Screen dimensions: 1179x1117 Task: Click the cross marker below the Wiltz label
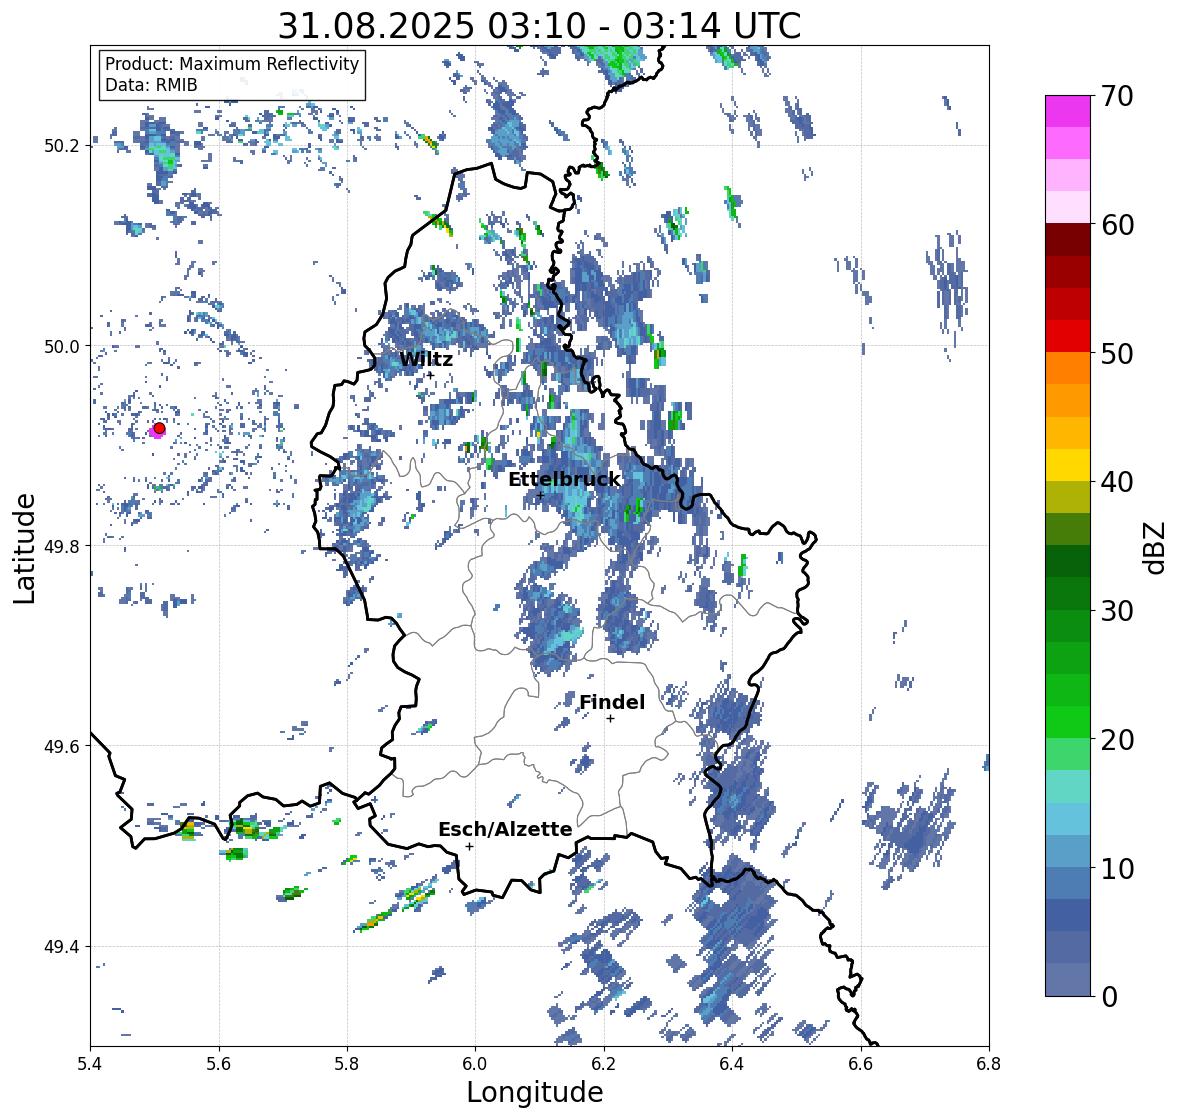tap(430, 375)
